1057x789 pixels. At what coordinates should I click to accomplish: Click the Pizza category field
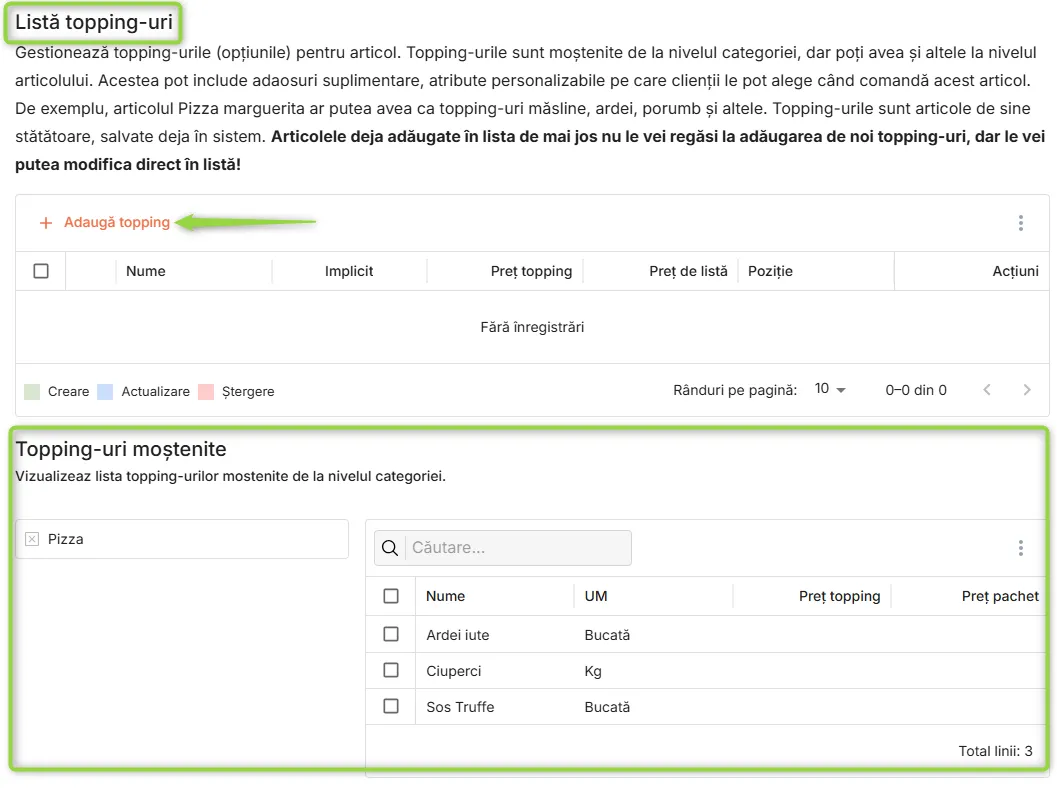[182, 539]
